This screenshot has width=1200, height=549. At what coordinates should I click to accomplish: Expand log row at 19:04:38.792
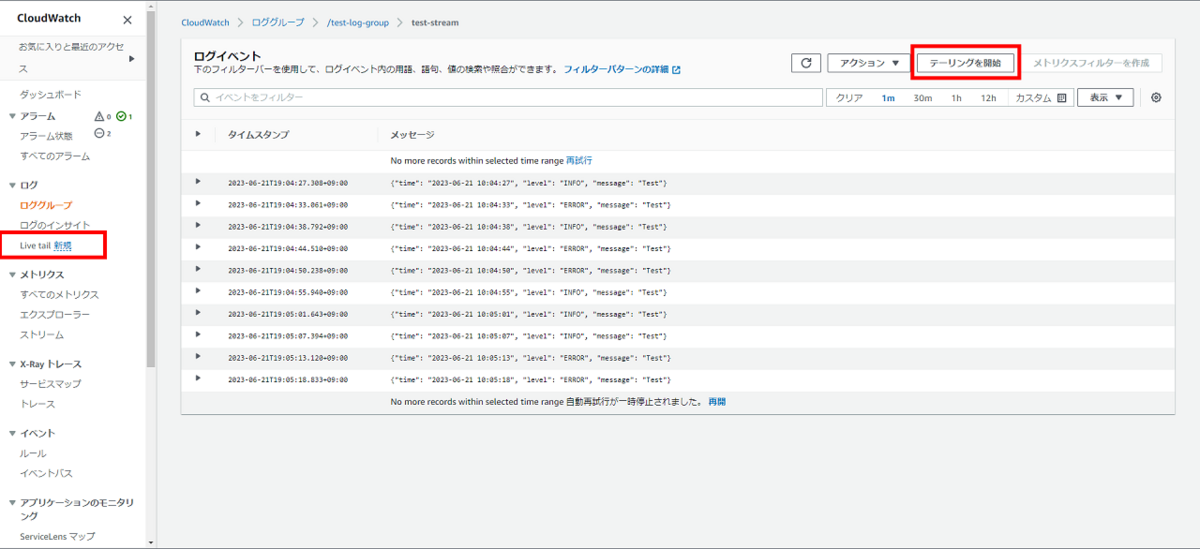pos(198,226)
